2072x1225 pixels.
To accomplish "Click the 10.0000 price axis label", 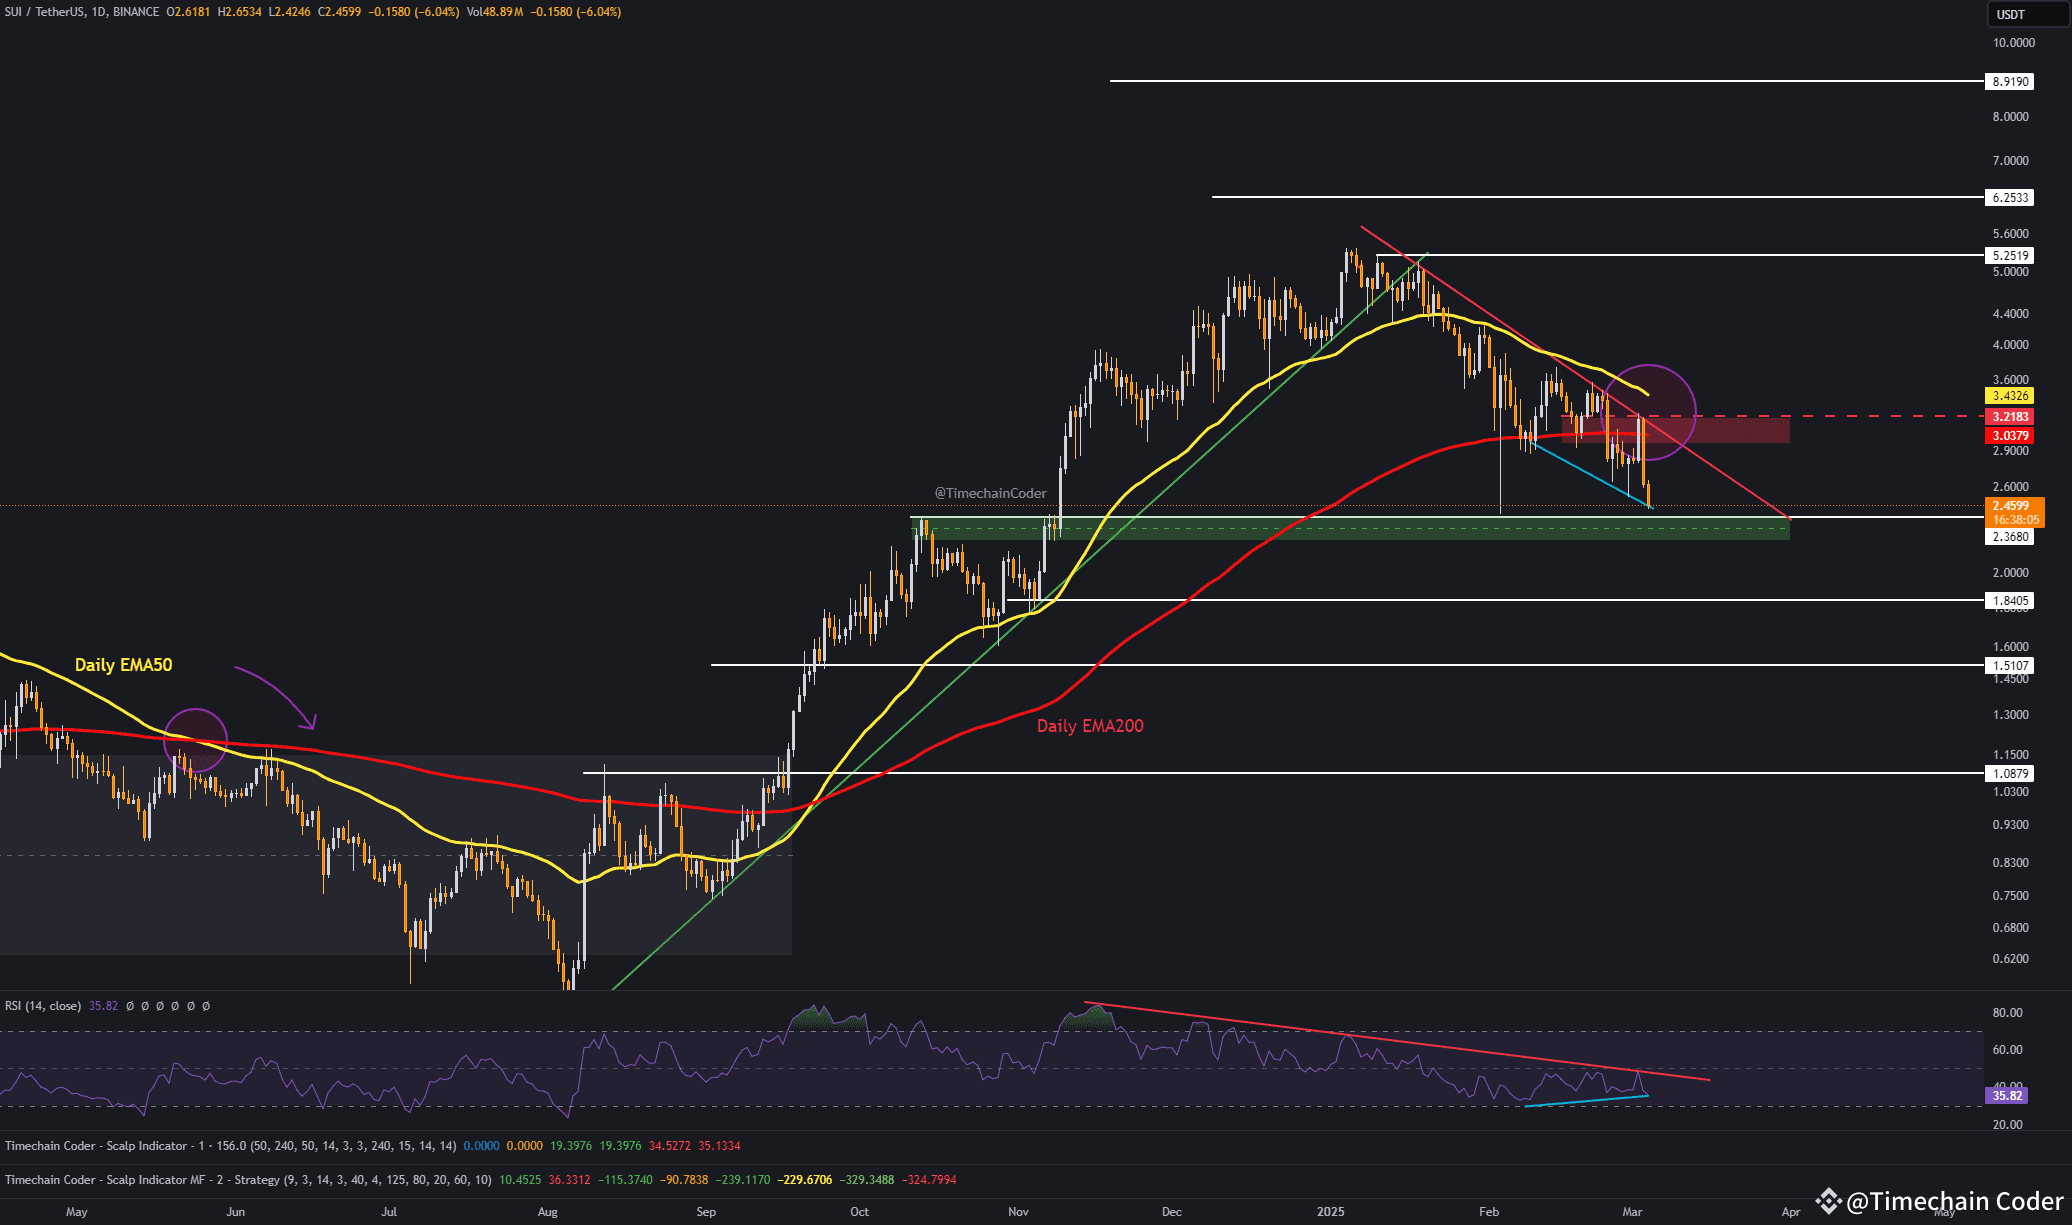I will 2013,43.
